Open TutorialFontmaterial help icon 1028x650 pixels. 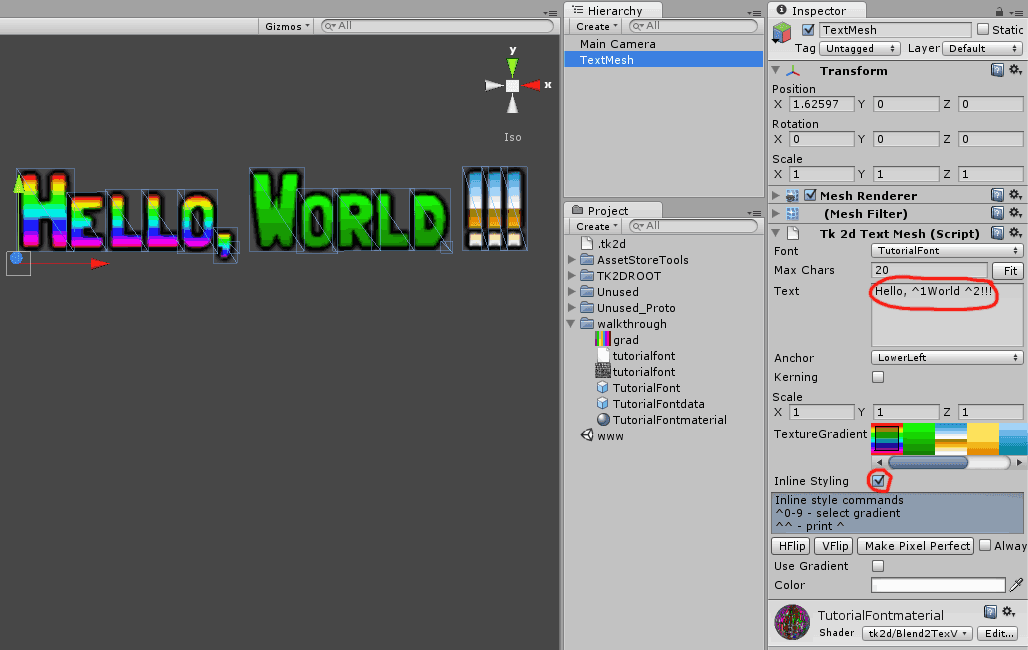[990, 612]
